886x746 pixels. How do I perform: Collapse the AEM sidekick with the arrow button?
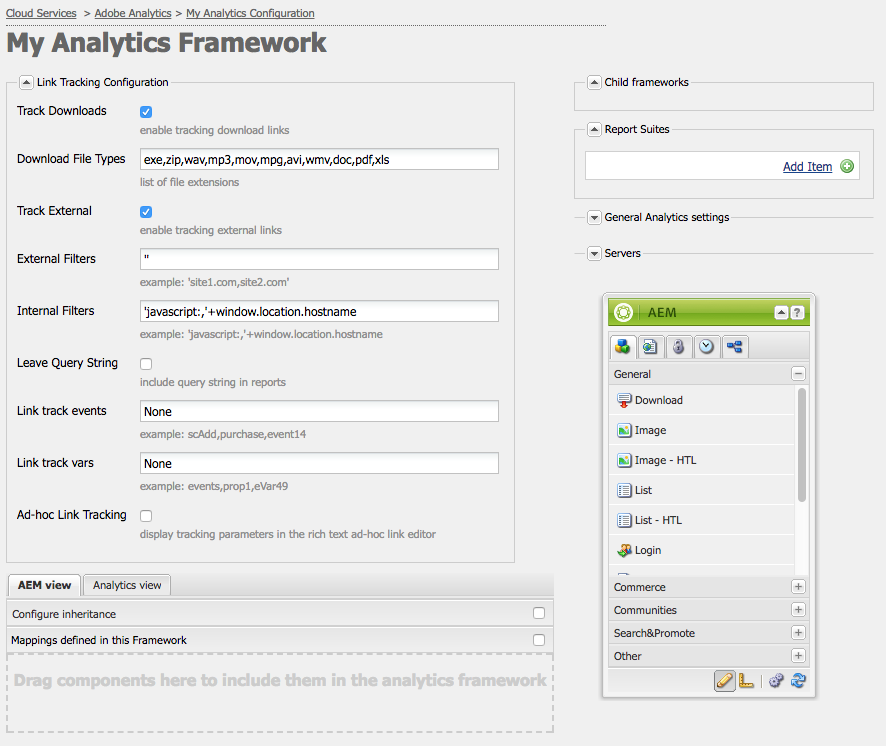pyautogui.click(x=781, y=313)
